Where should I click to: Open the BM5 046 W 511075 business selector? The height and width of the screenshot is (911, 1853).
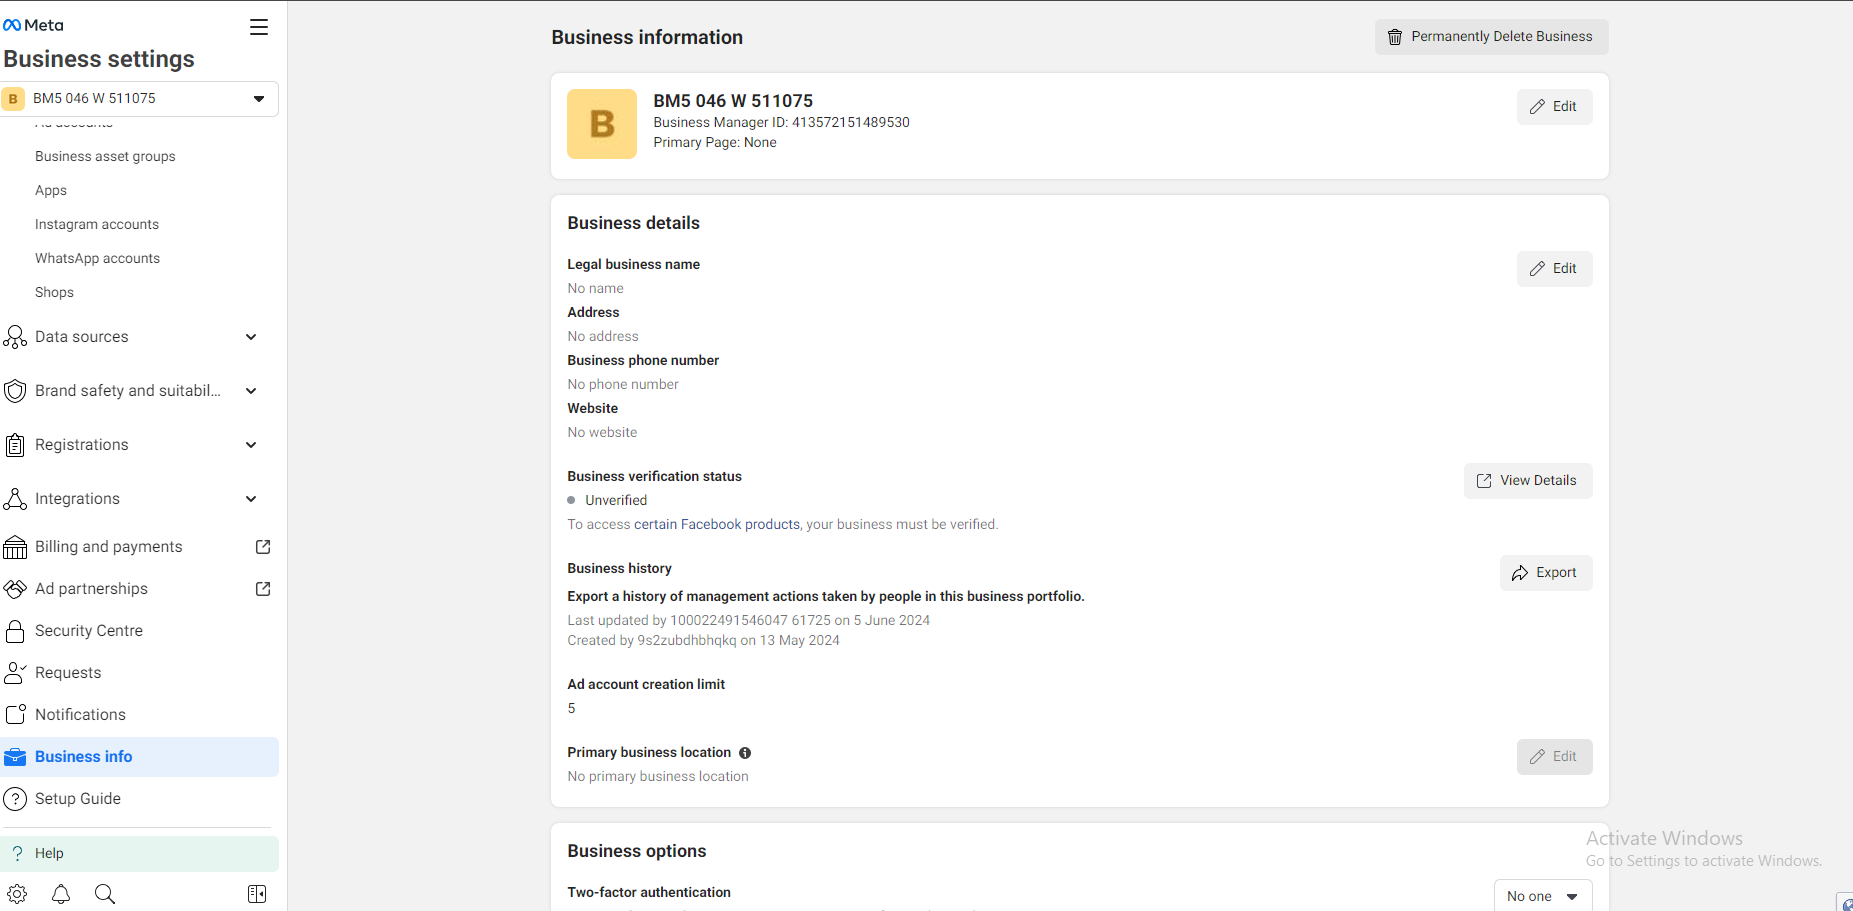pyautogui.click(x=140, y=98)
